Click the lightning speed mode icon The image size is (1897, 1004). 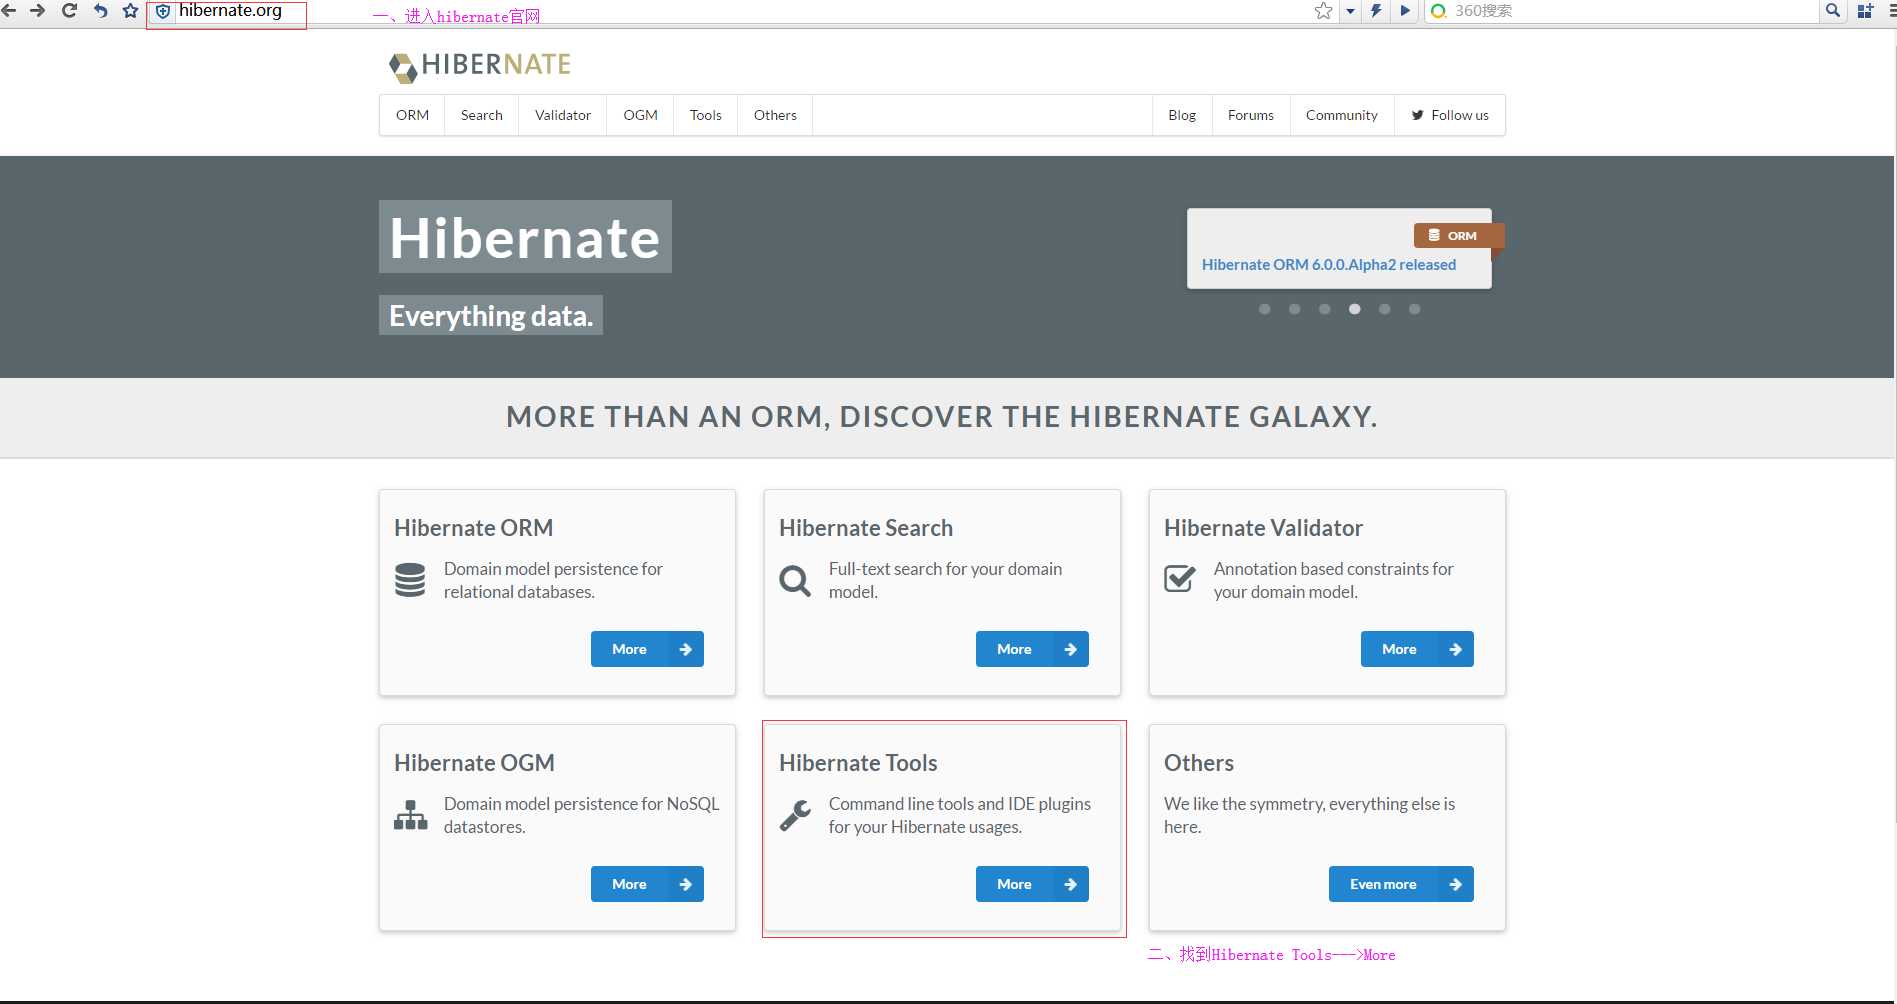[x=1376, y=10]
